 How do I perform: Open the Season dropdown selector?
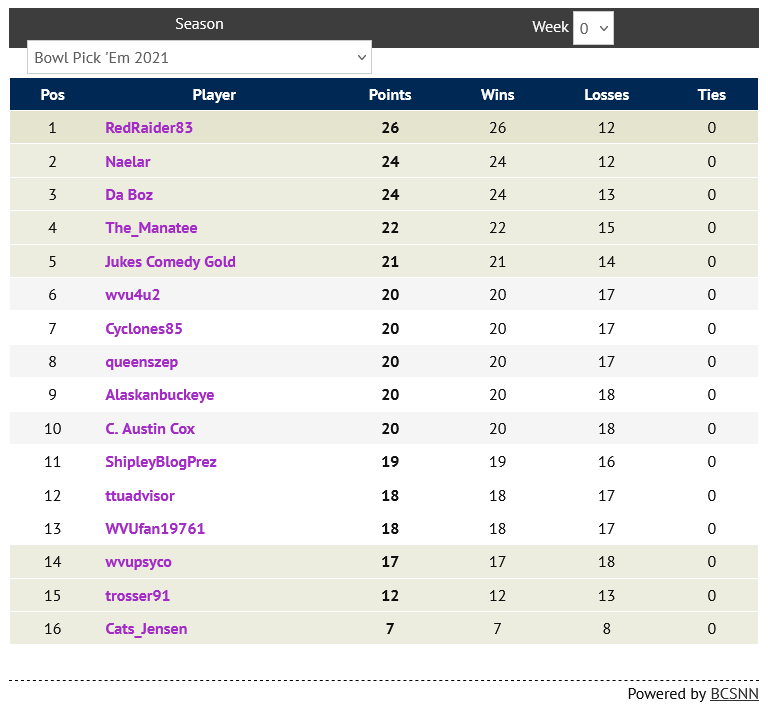(199, 58)
